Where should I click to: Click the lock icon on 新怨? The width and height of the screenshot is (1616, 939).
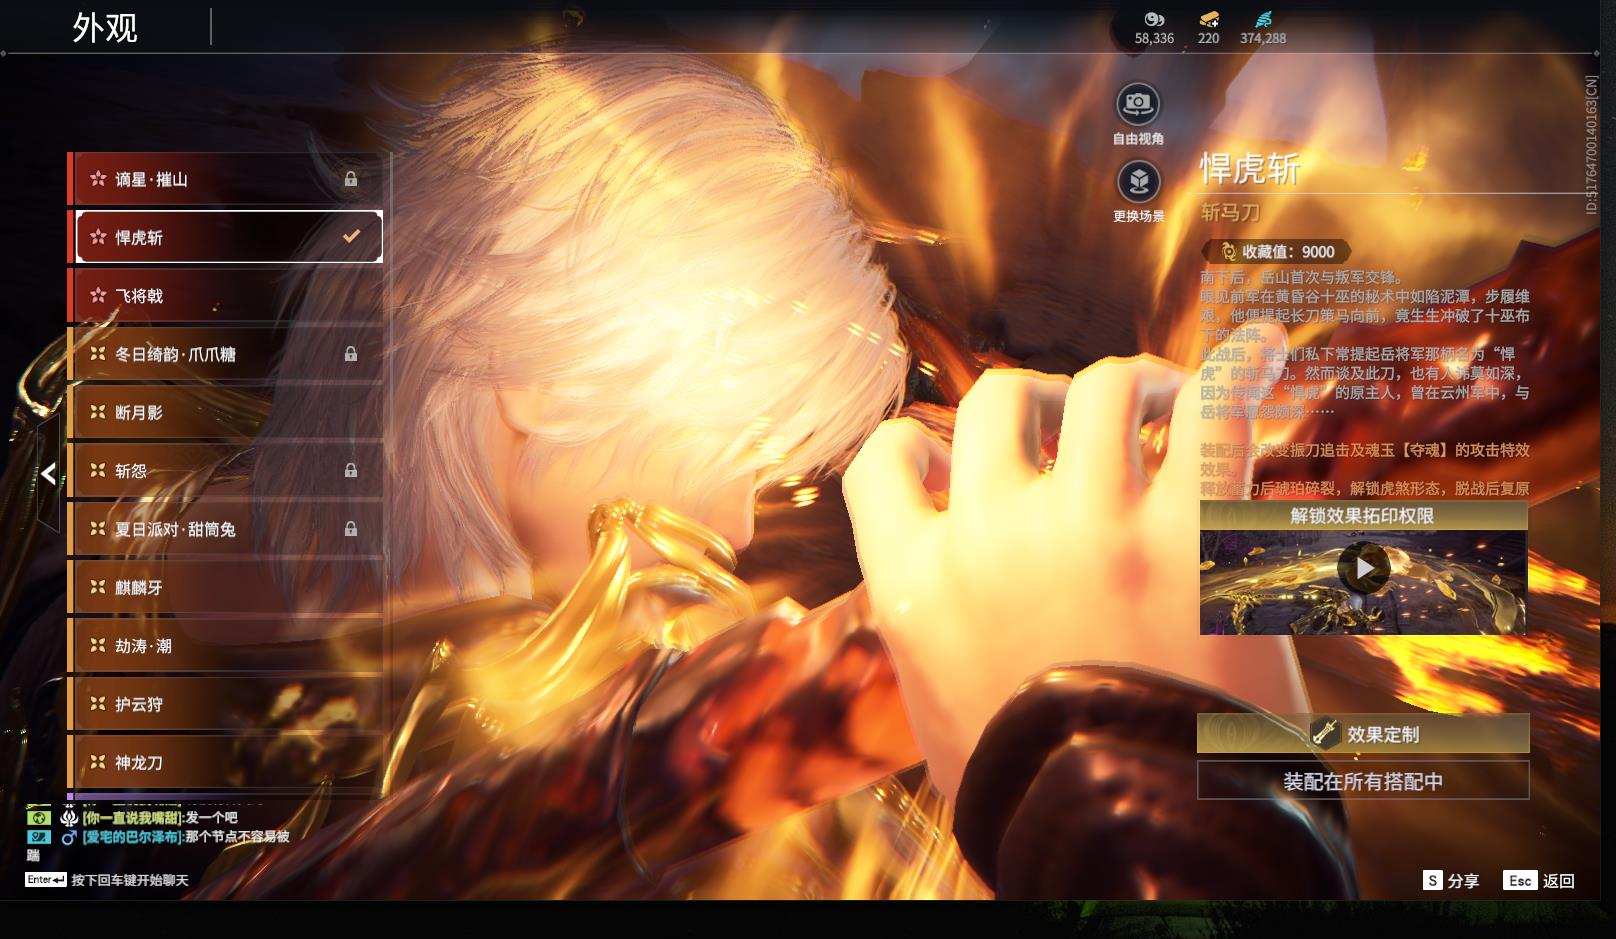tap(351, 470)
